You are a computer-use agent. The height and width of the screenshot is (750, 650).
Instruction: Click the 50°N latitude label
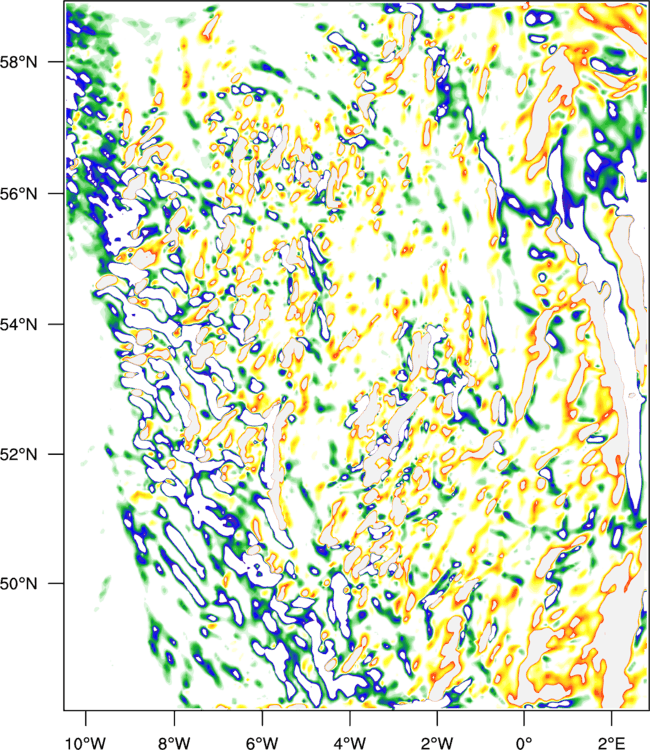click(19, 584)
